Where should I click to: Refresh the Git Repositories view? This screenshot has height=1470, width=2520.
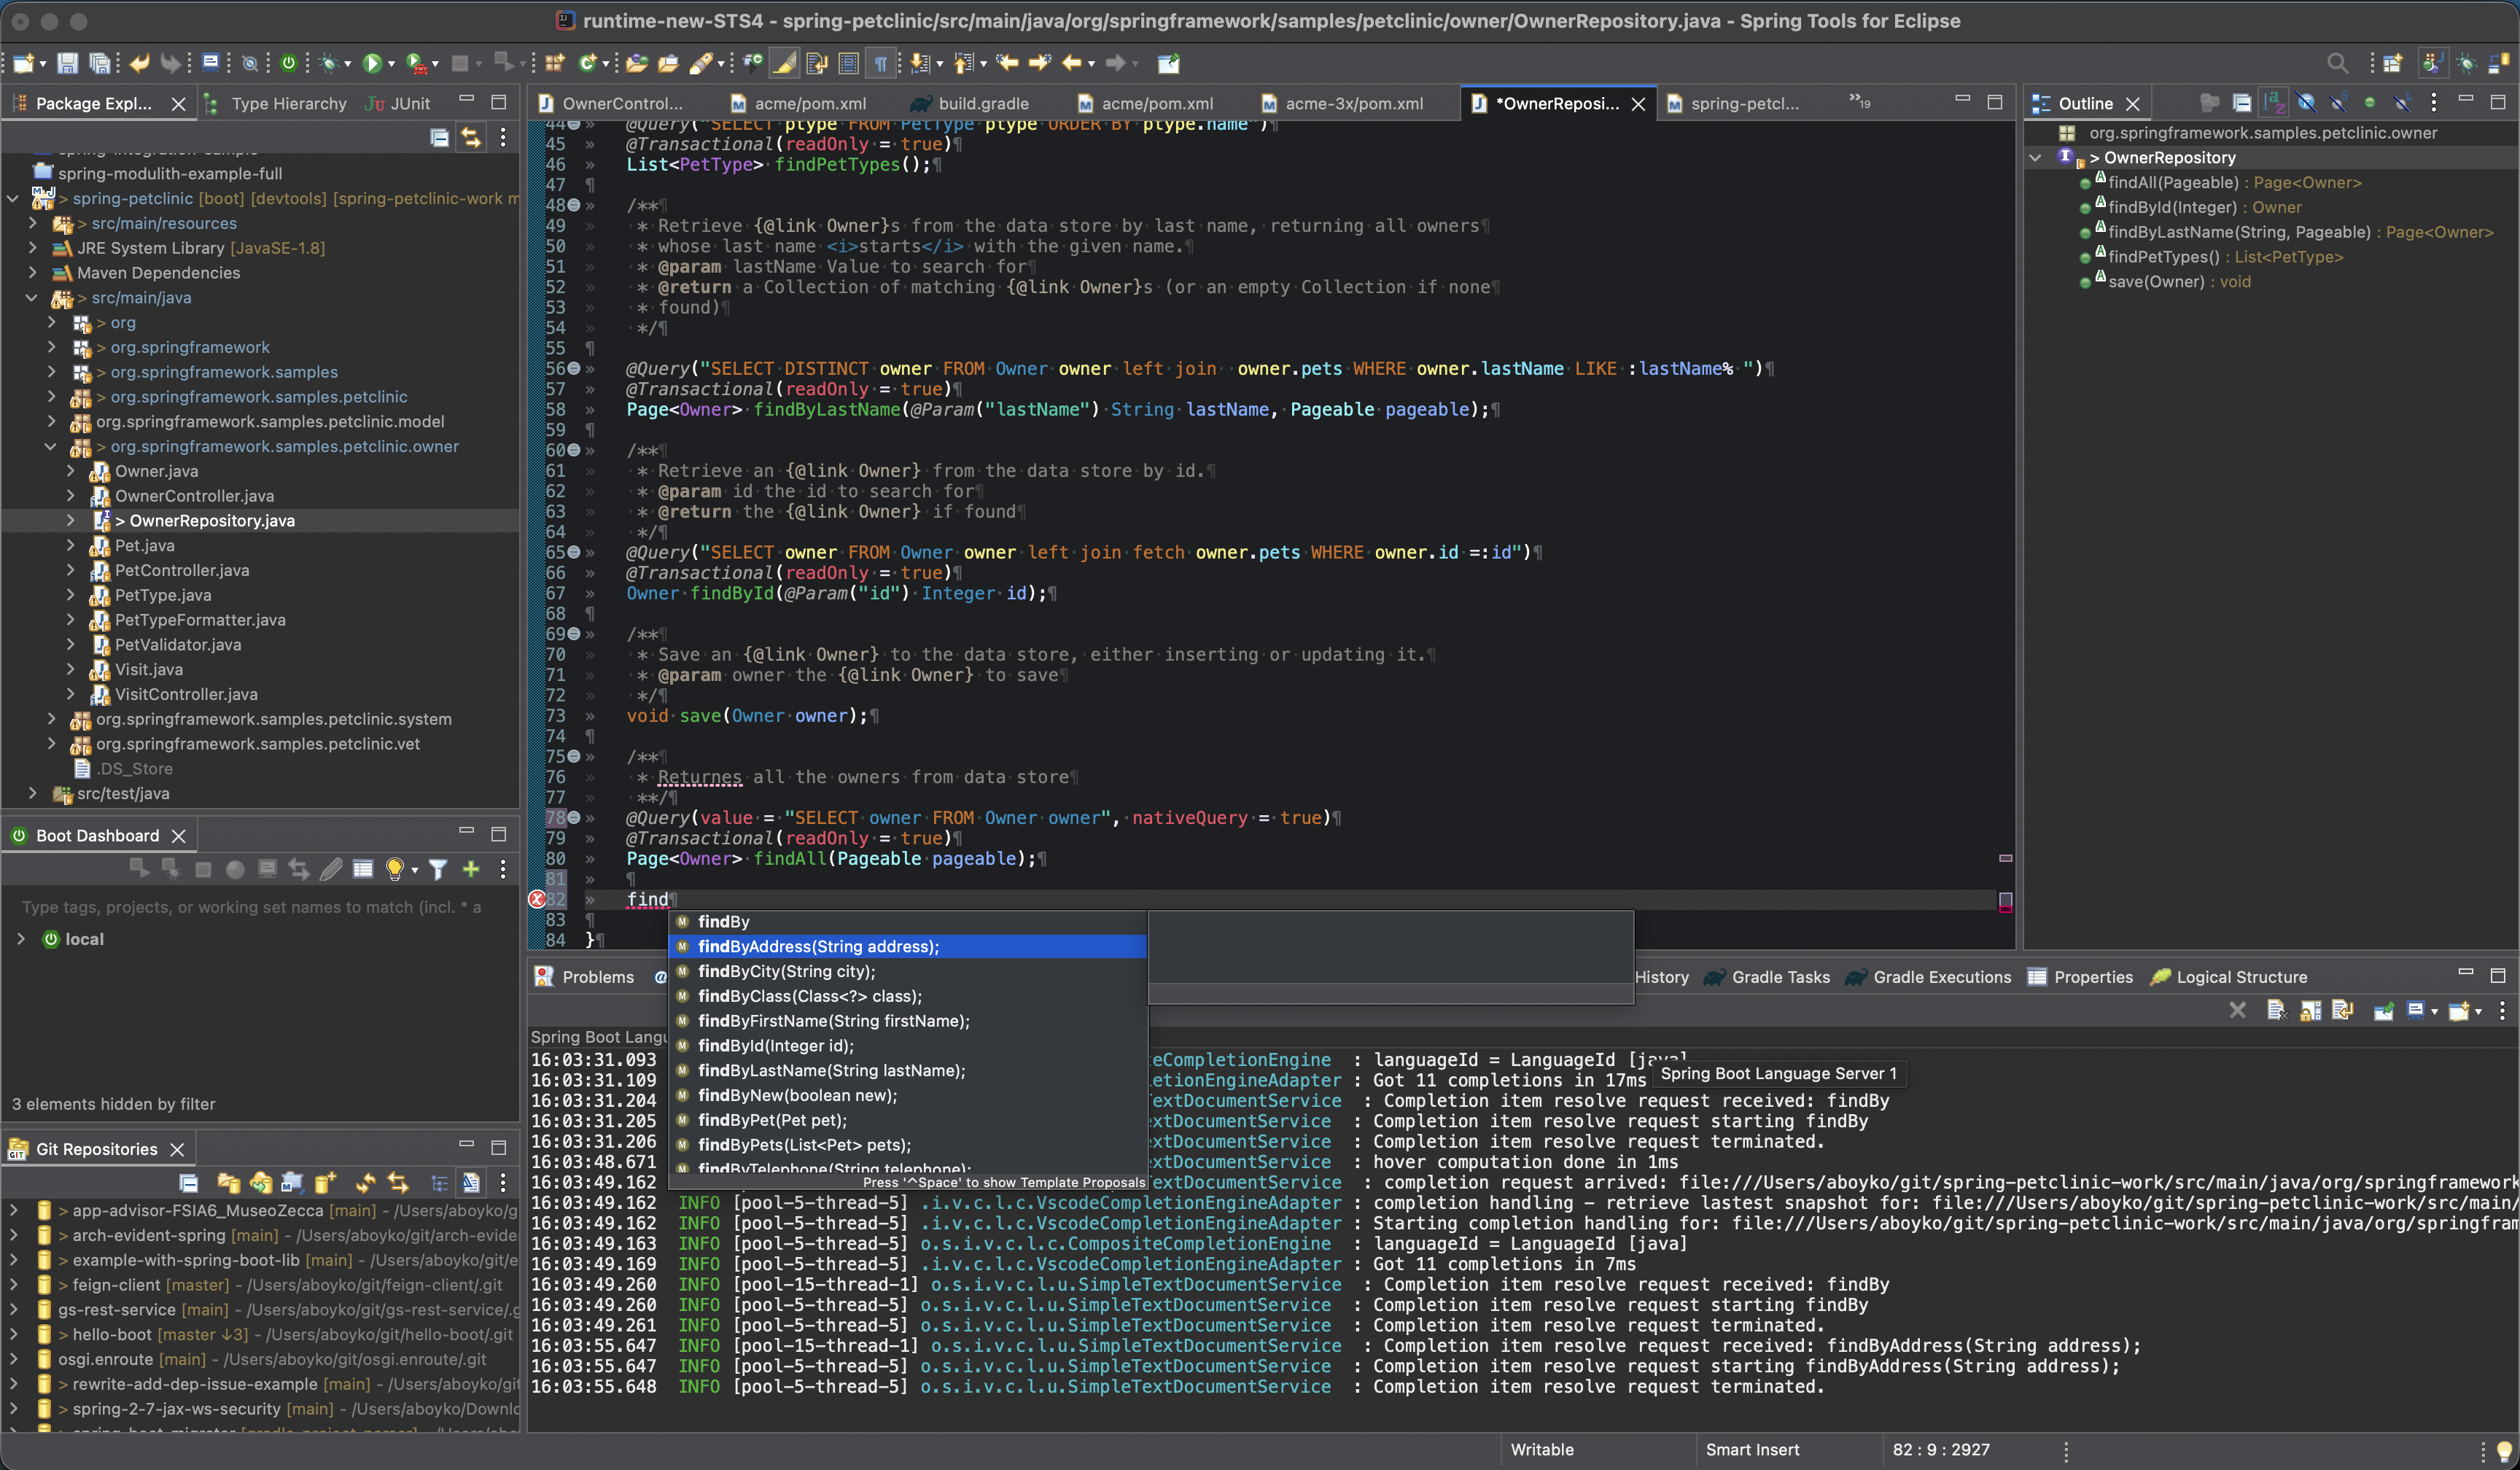[365, 1183]
